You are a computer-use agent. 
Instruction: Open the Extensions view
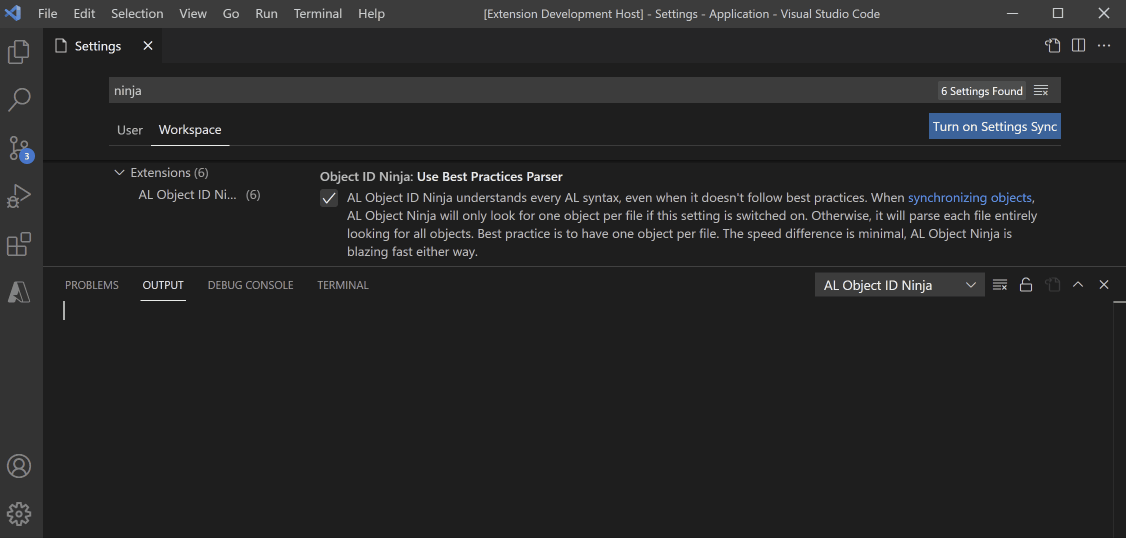tap(19, 244)
